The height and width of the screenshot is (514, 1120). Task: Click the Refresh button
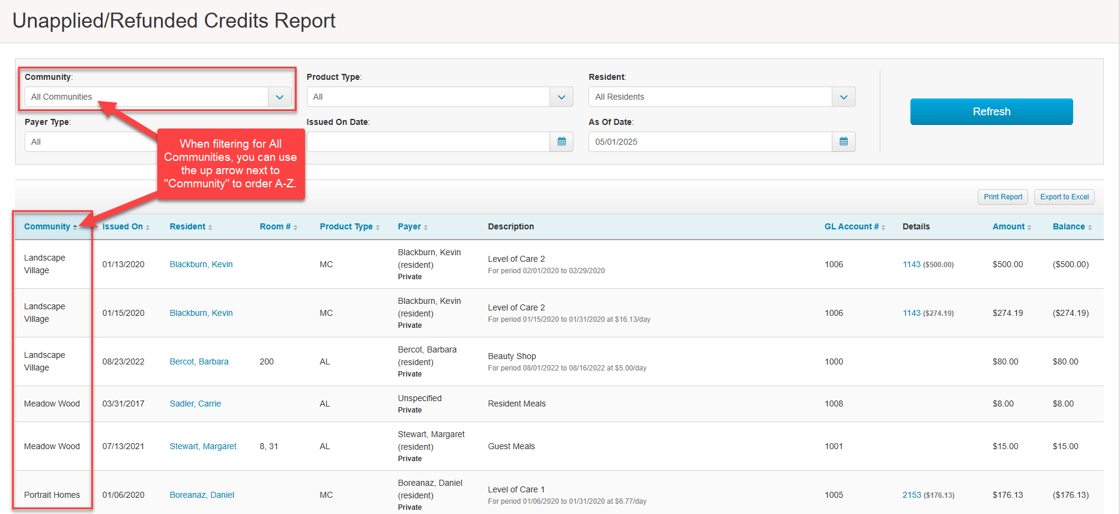pyautogui.click(x=991, y=111)
